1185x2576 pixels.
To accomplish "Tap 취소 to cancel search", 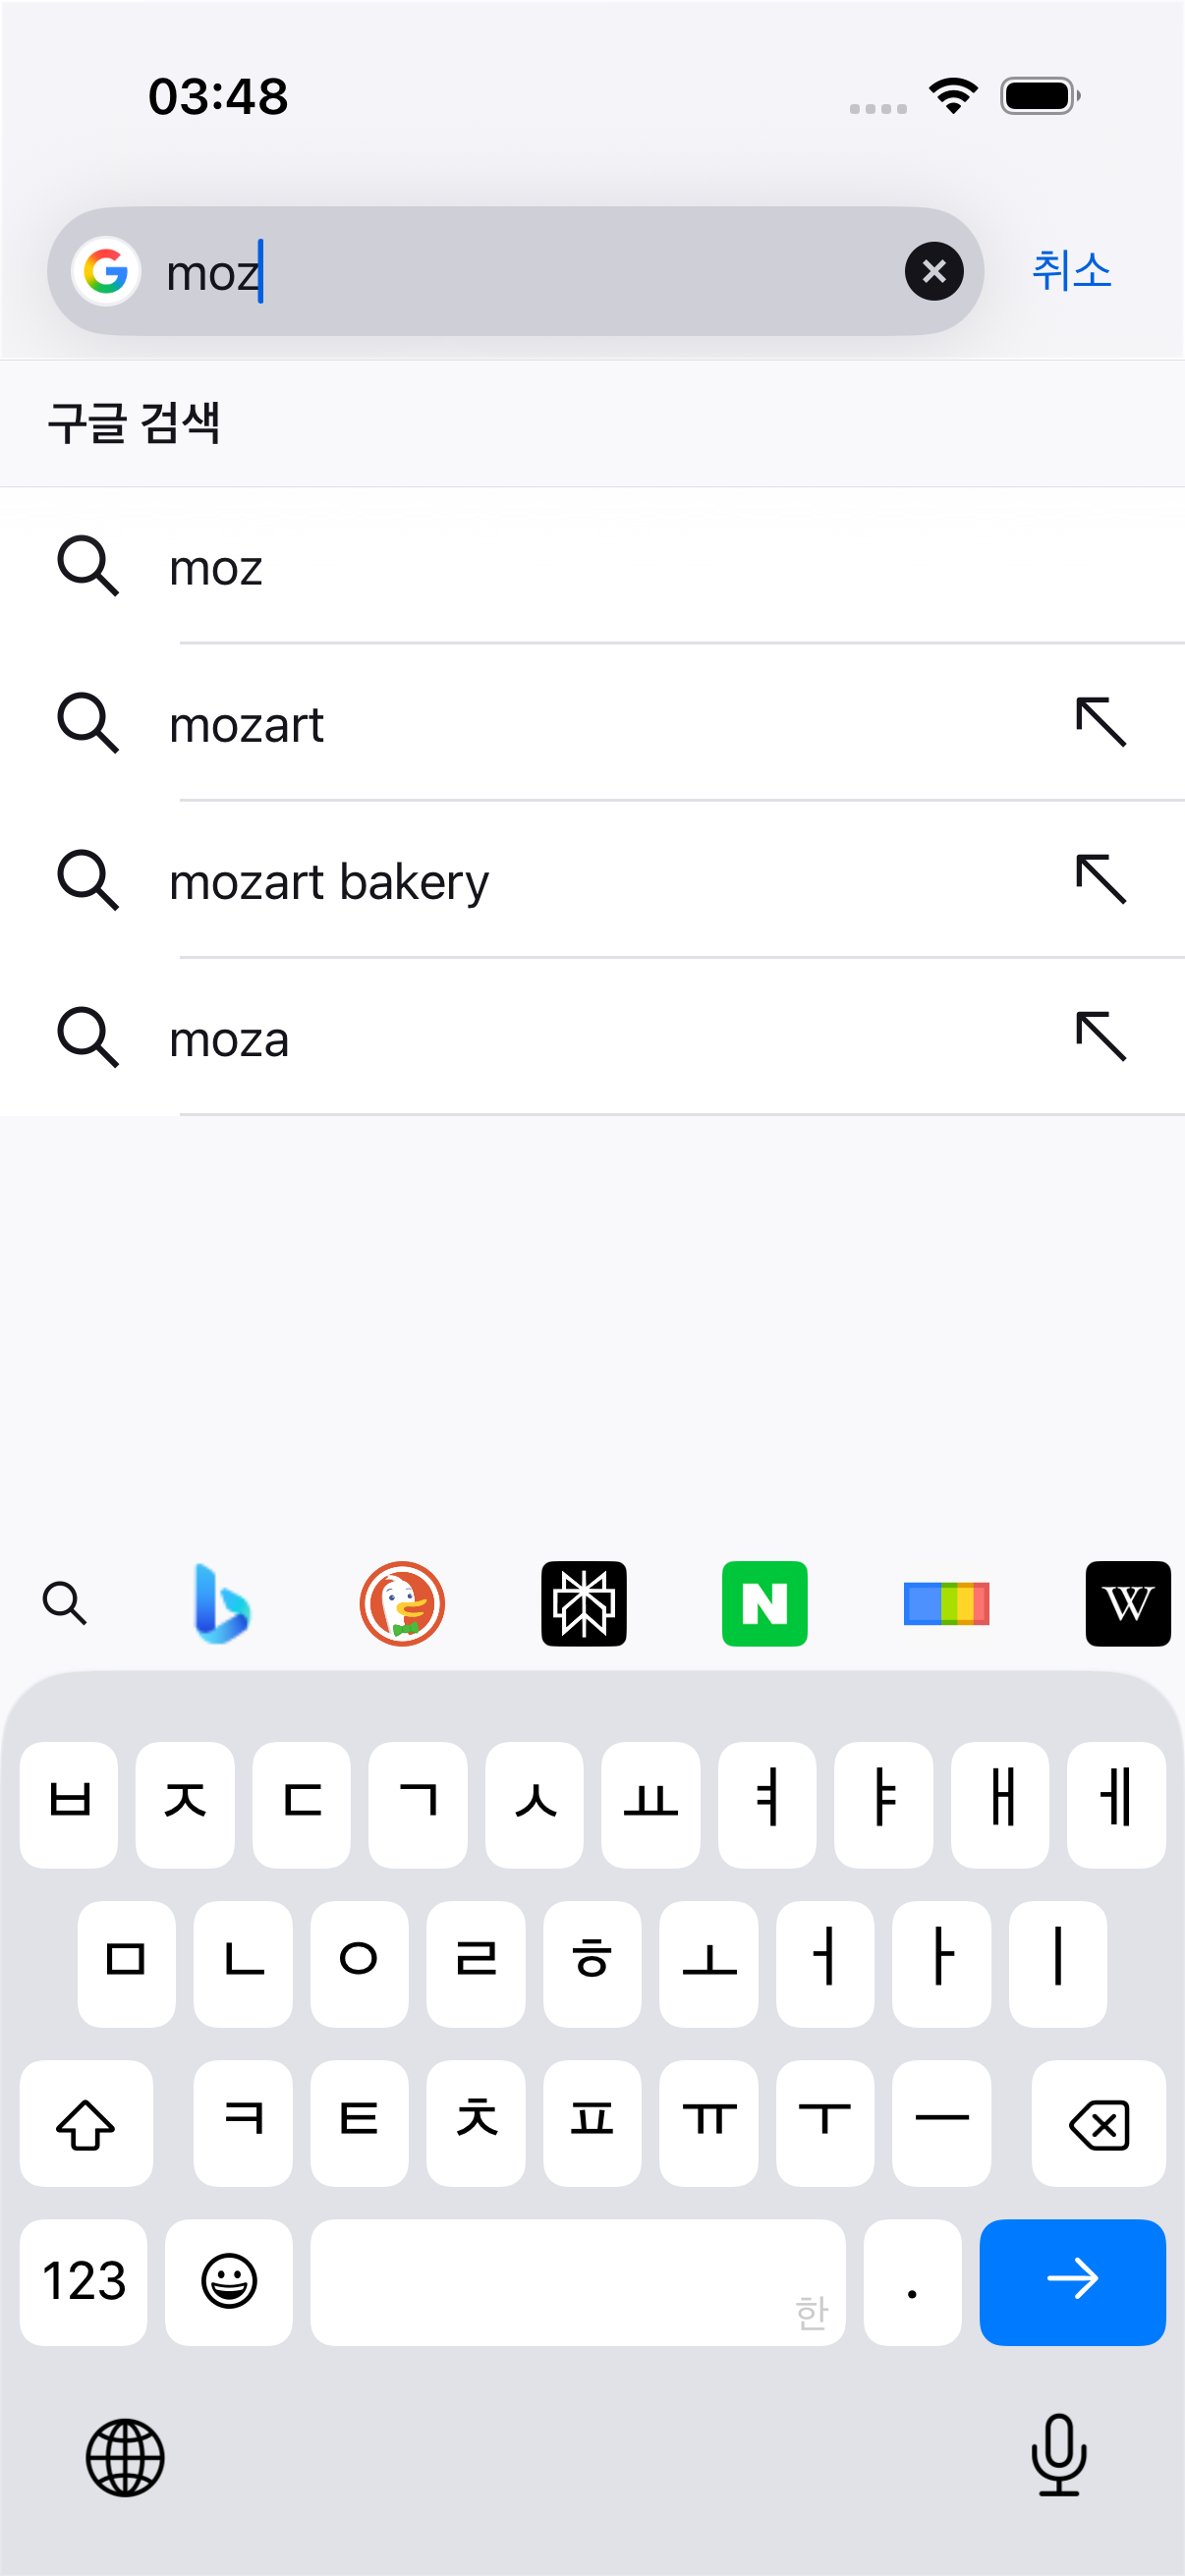I will pyautogui.click(x=1071, y=271).
